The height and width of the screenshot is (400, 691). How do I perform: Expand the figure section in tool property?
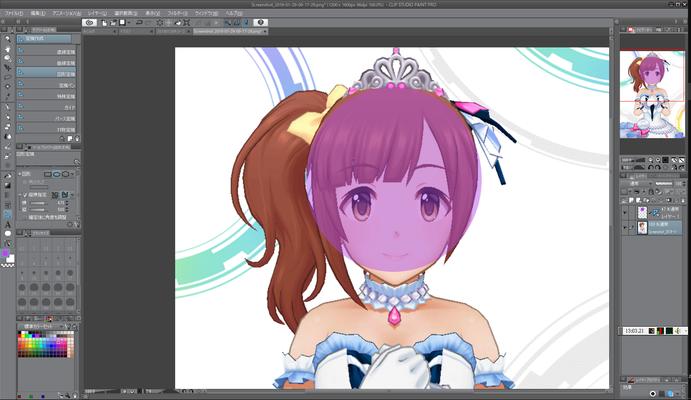(20, 174)
